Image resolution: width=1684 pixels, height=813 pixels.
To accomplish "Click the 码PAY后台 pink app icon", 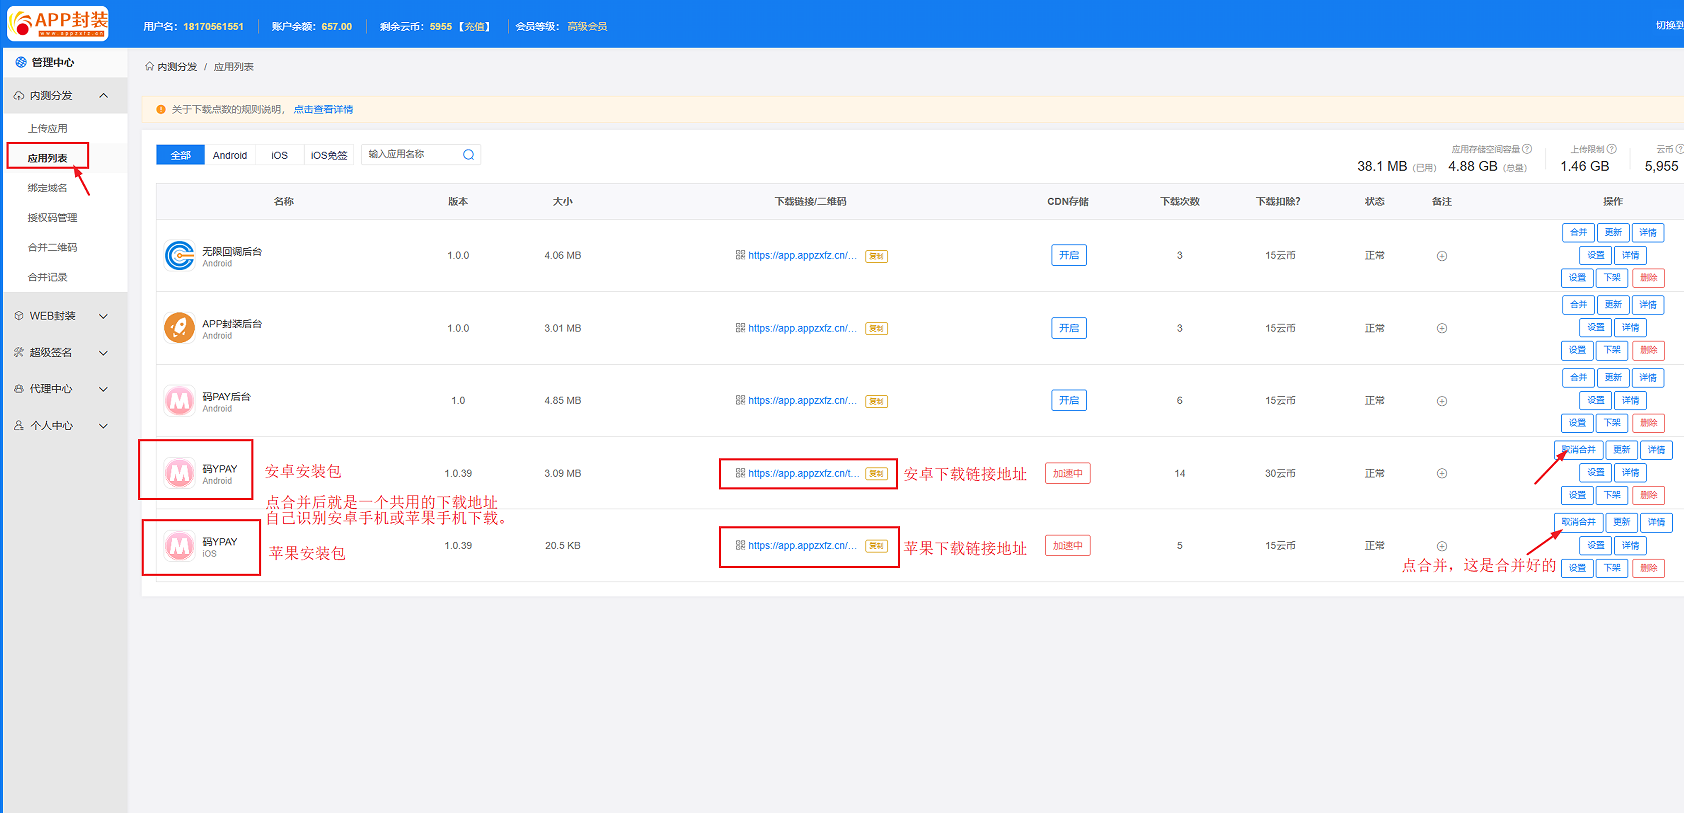I will (x=179, y=401).
